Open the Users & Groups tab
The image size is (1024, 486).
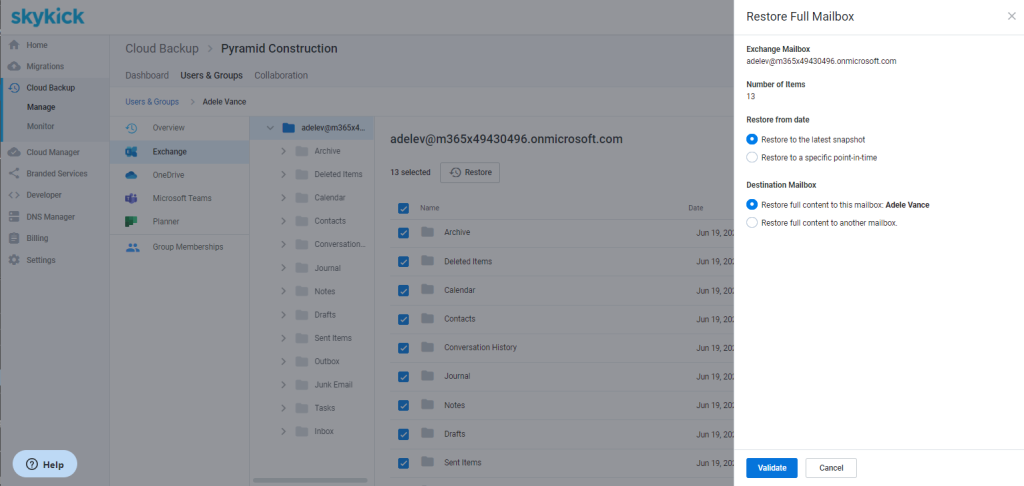tap(212, 75)
